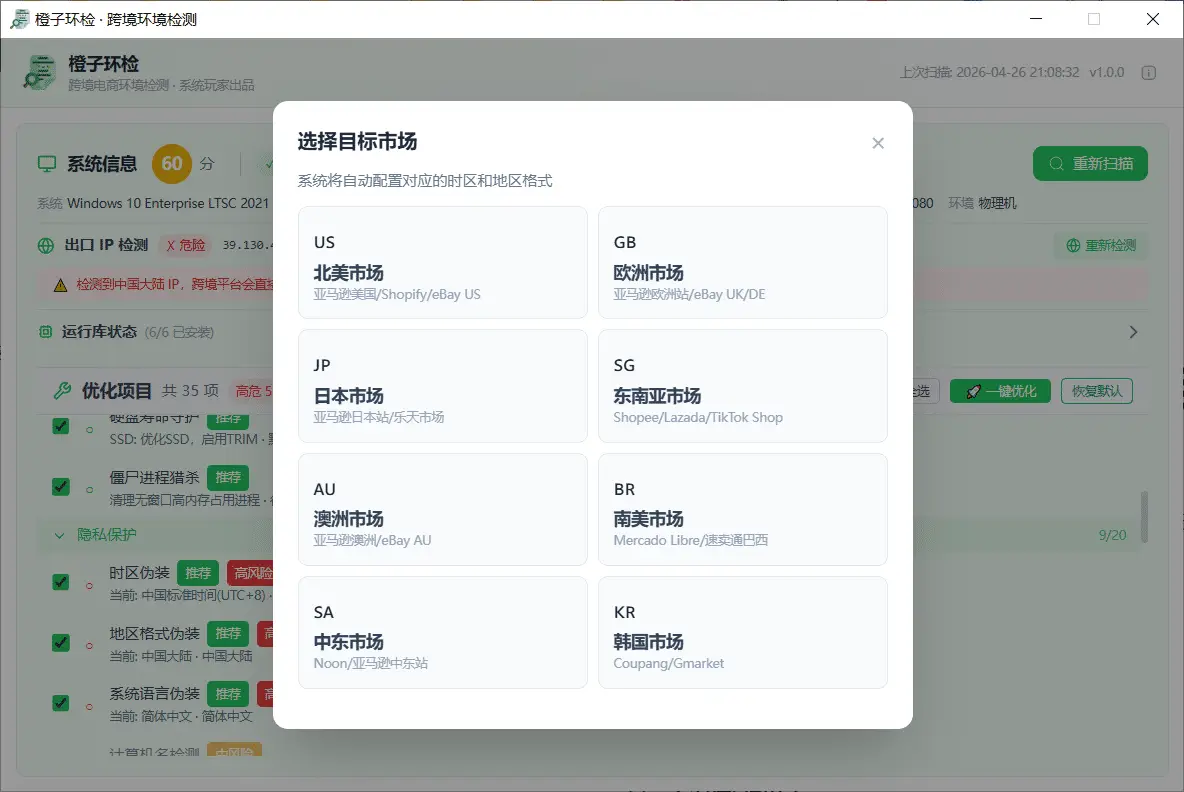Expand 运行库状态 details via right chevron
1184x792 pixels.
[1132, 331]
